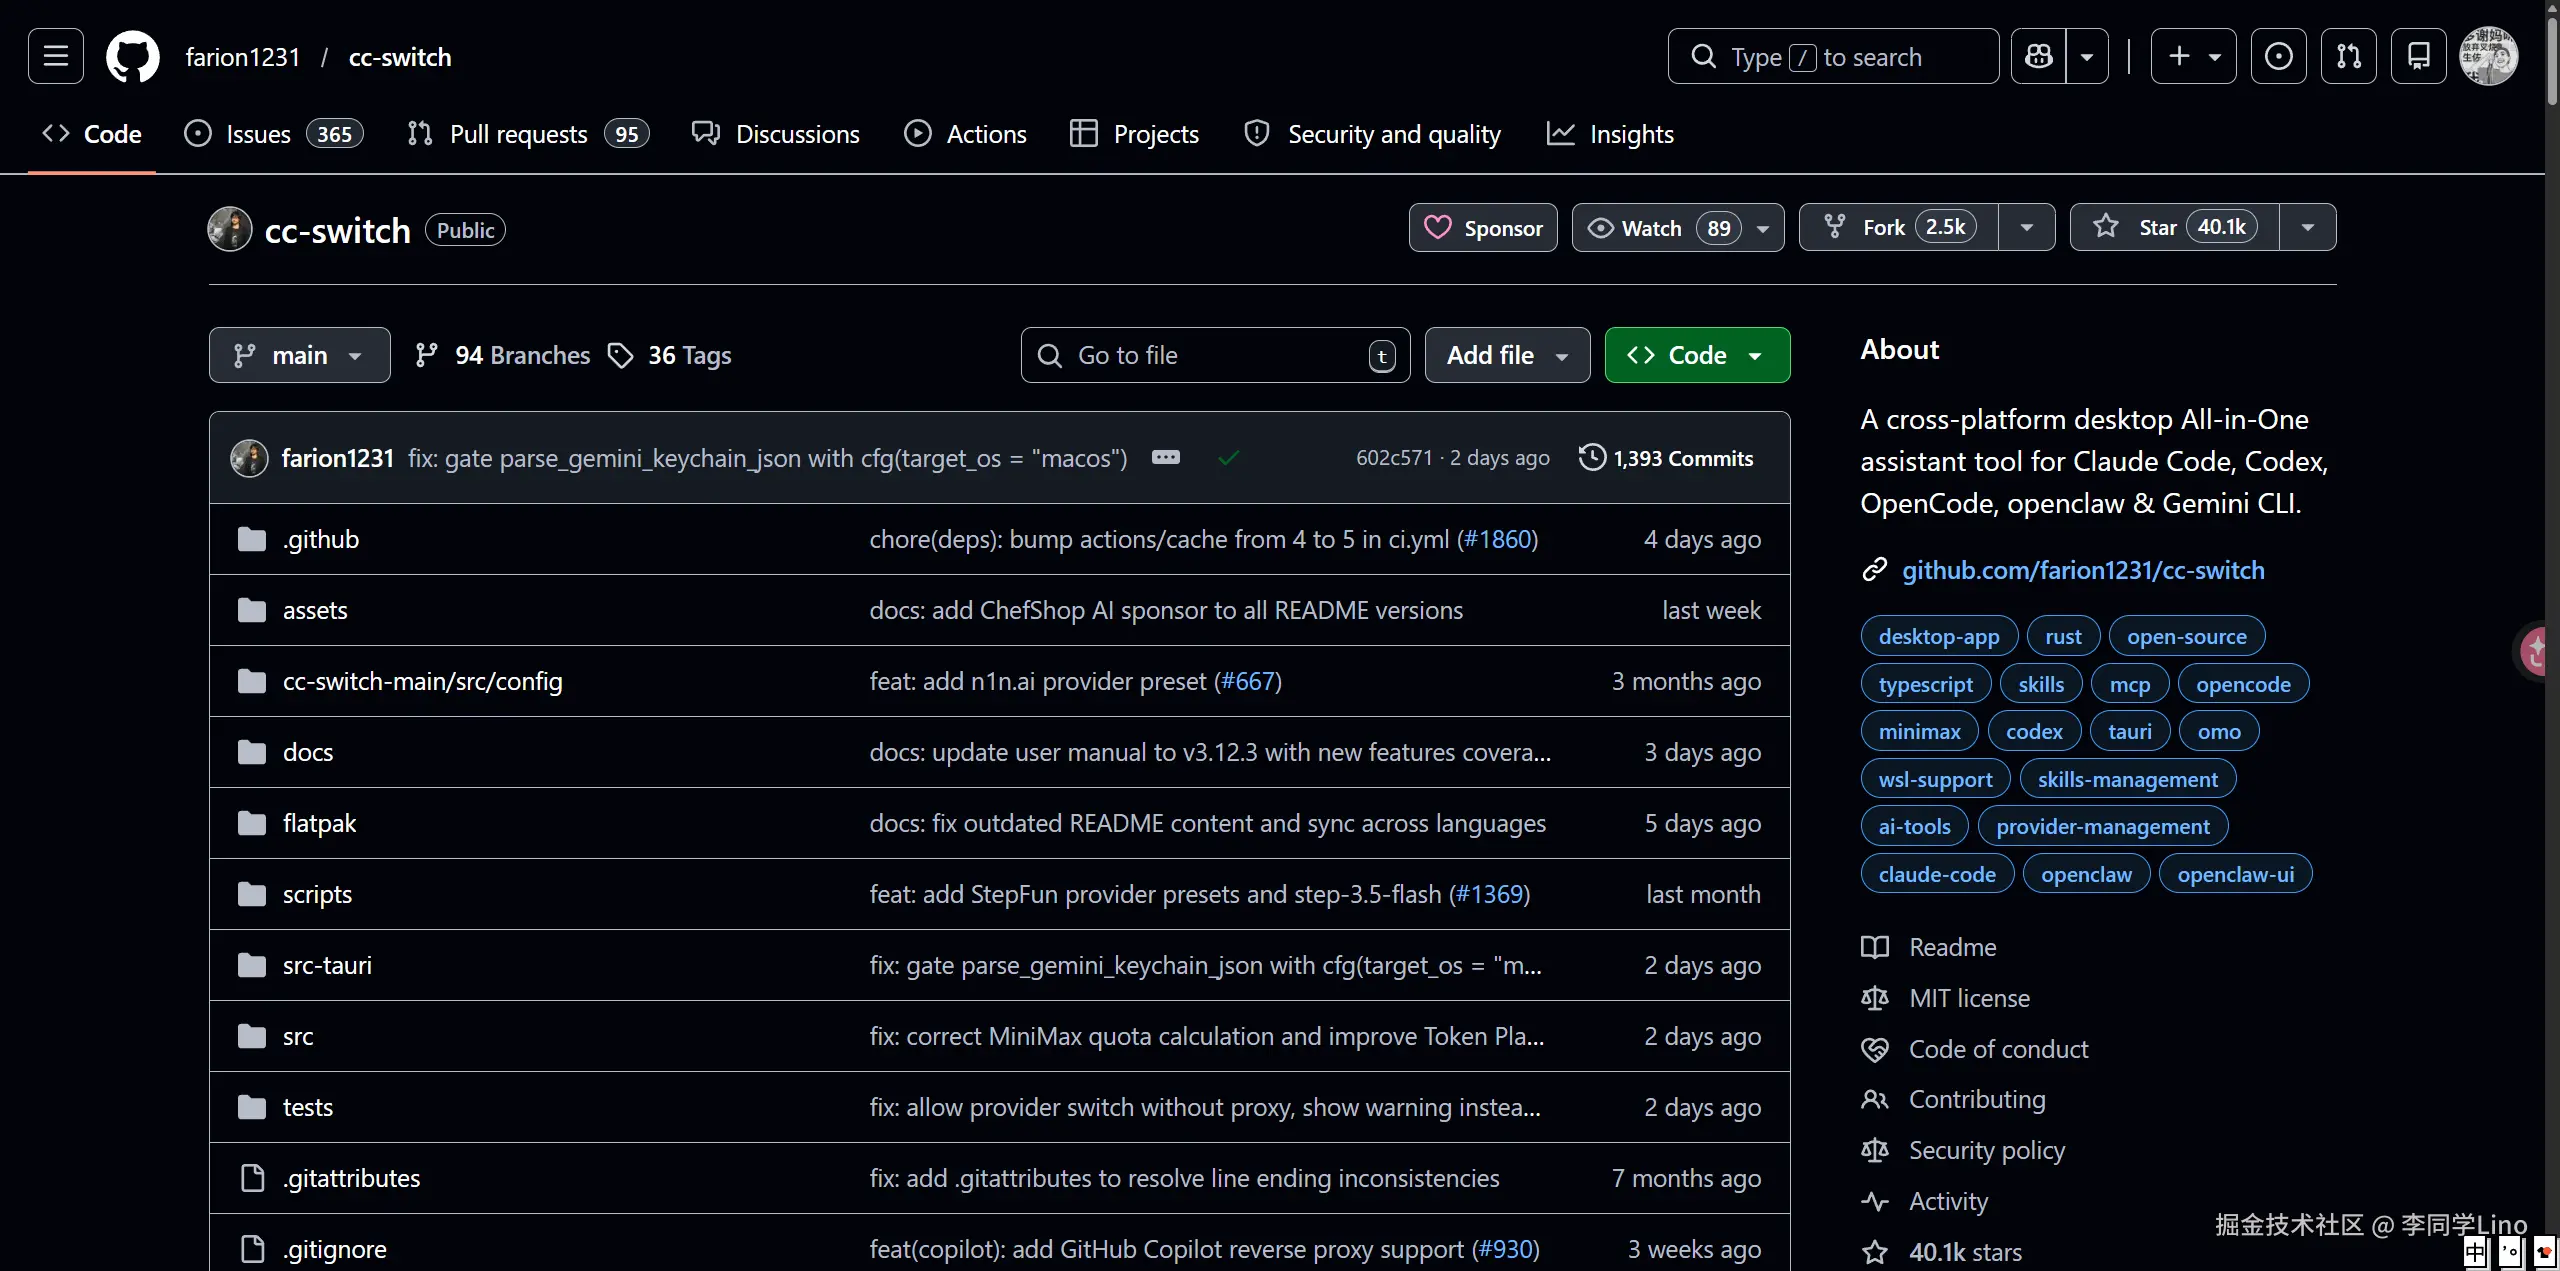Expand the commit message ellipsis icon
The height and width of the screenshot is (1271, 2560).
coord(1165,458)
